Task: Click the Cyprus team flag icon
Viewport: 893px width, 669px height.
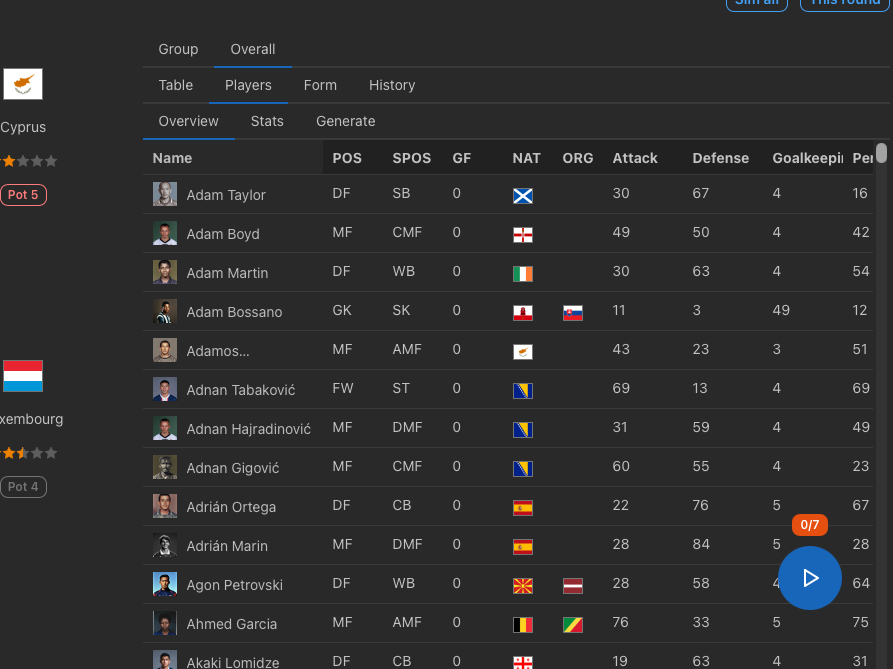Action: tap(23, 84)
